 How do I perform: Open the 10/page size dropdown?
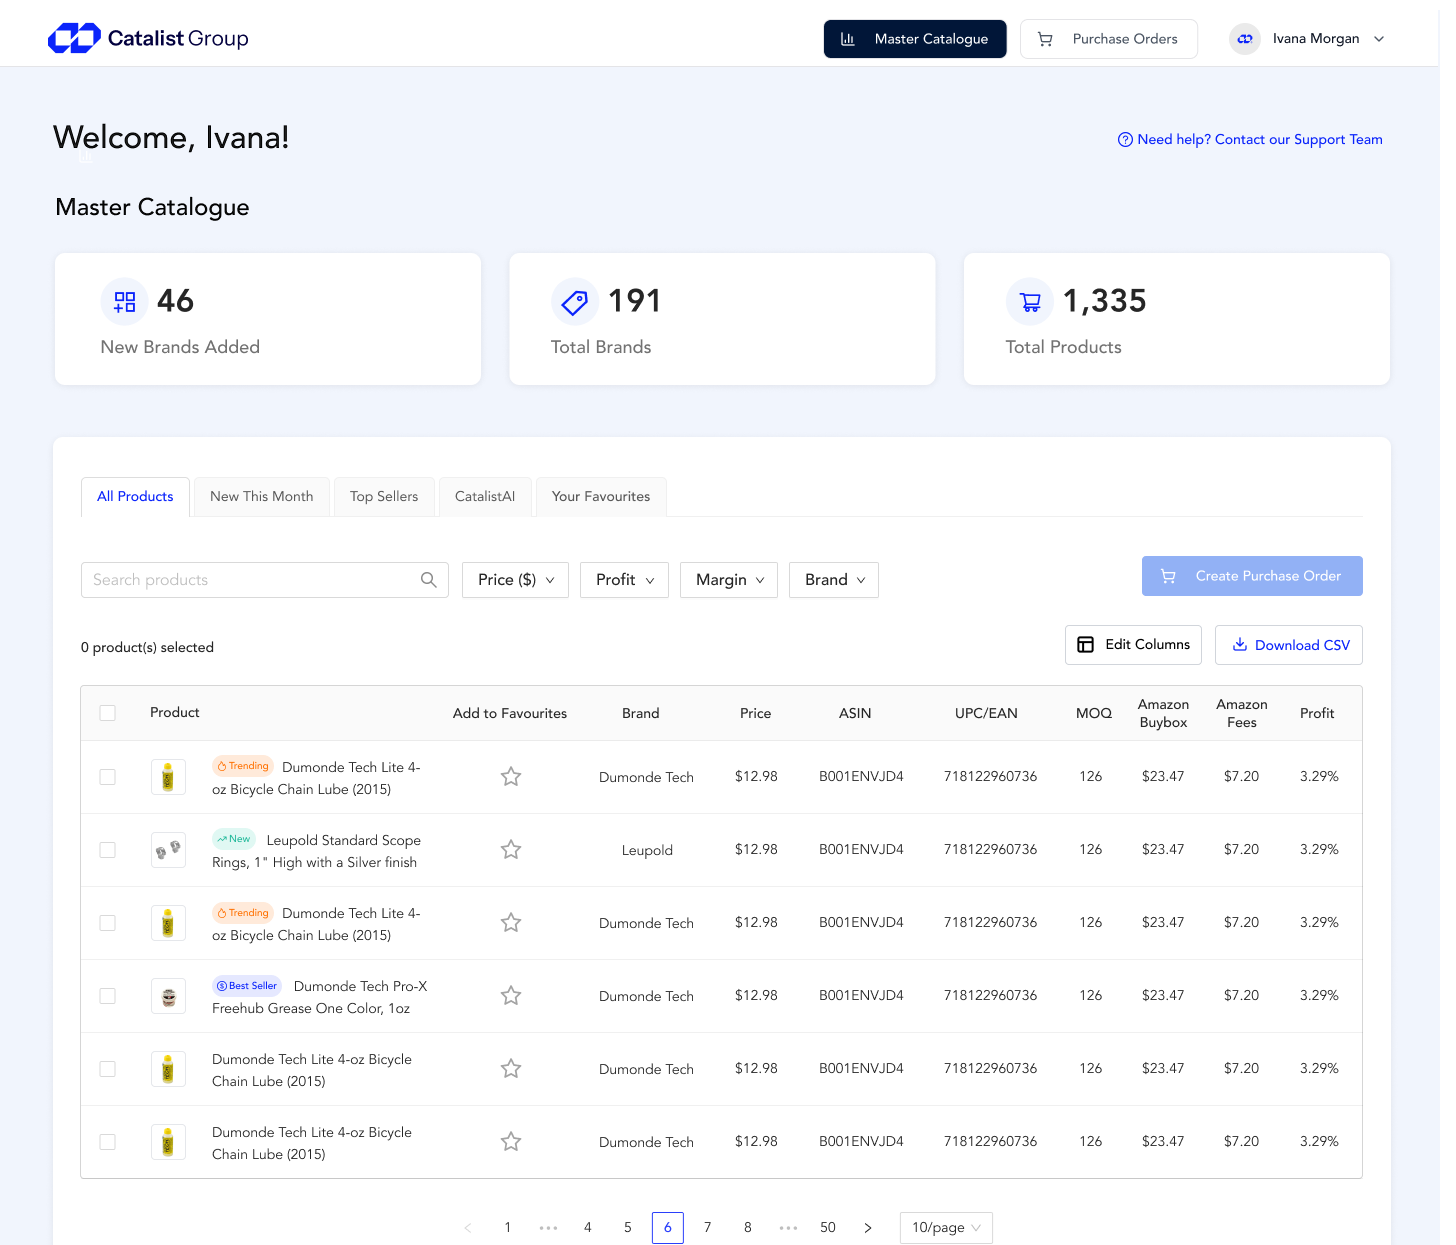coord(946,1227)
